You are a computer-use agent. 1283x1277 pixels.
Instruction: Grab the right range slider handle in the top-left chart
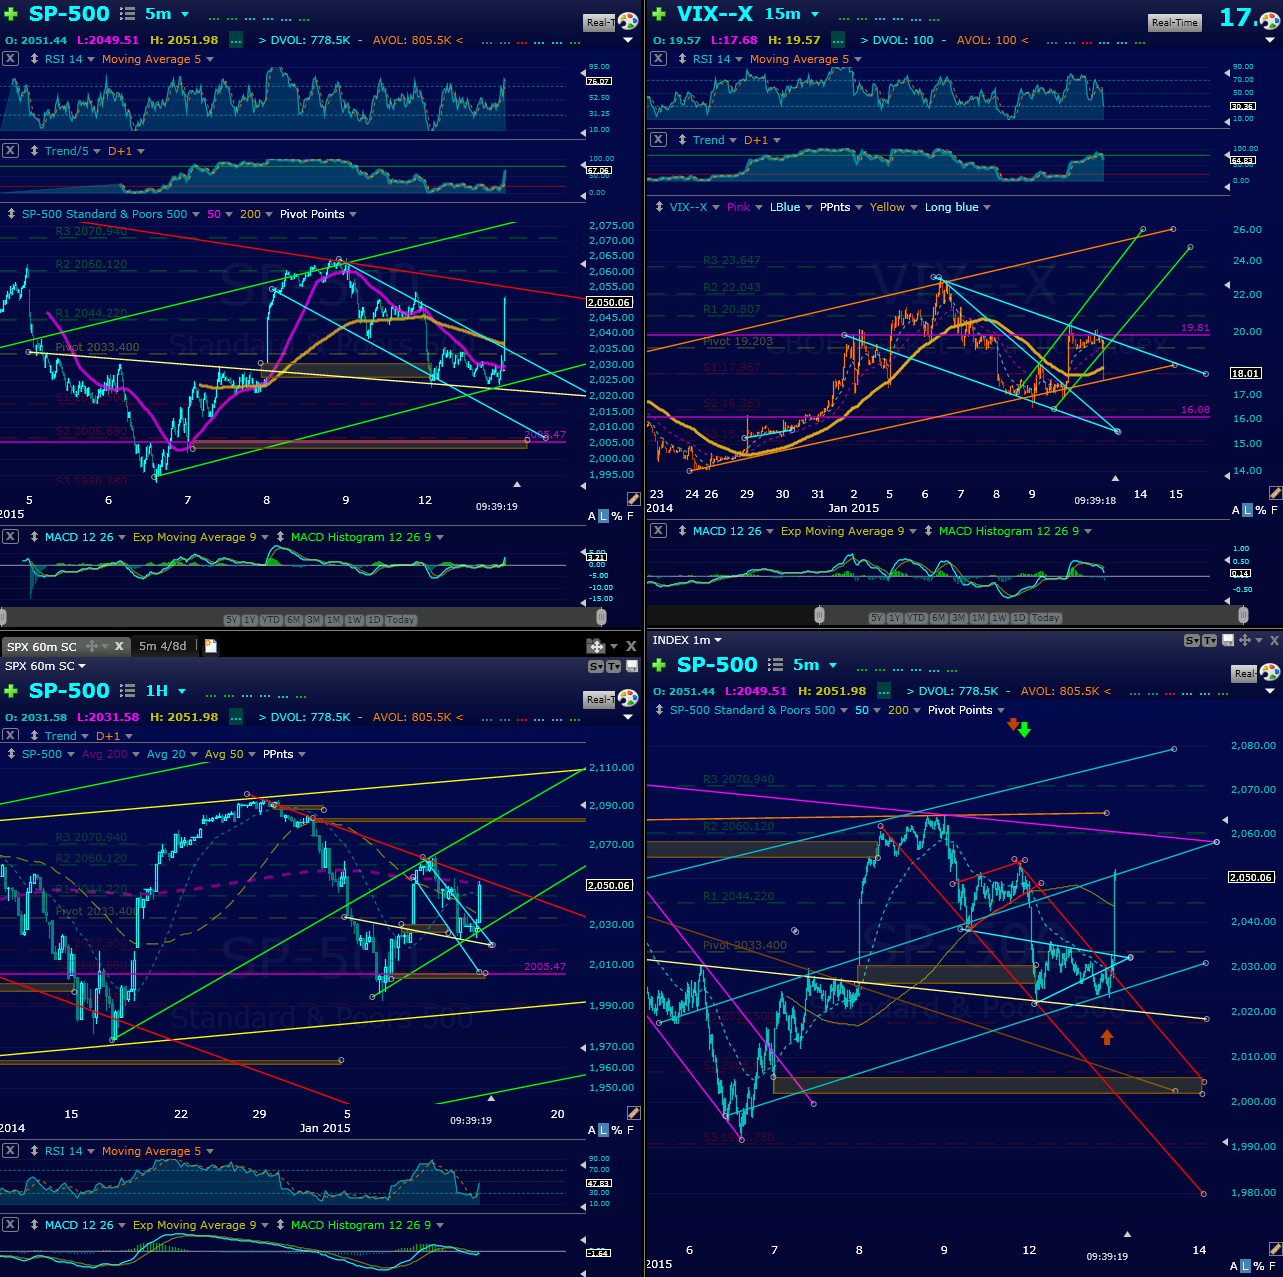[x=601, y=616]
